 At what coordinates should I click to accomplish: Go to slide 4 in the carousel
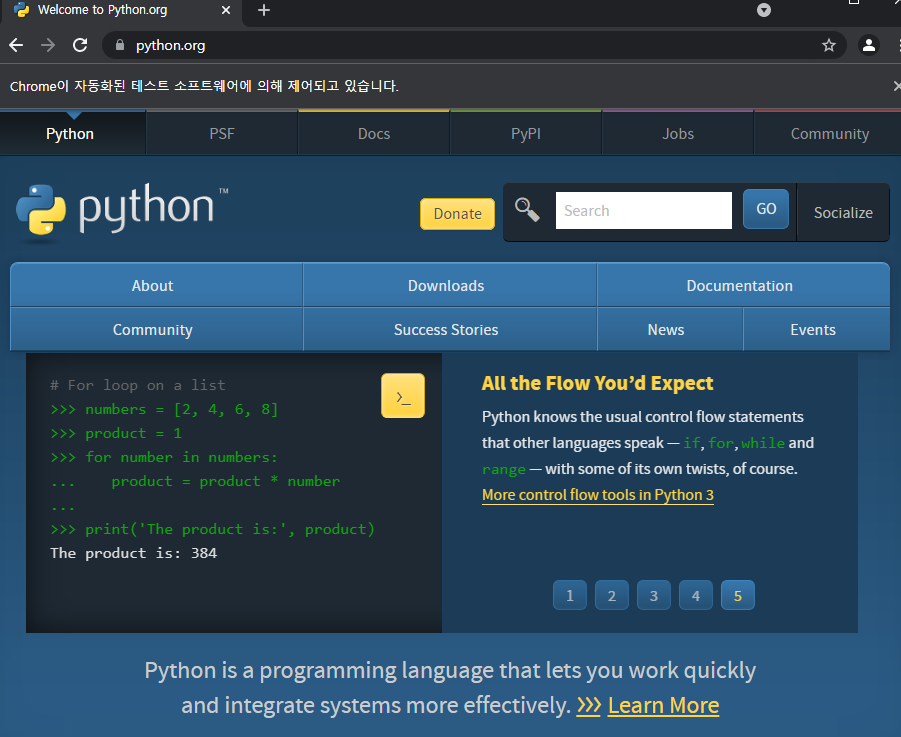click(695, 595)
